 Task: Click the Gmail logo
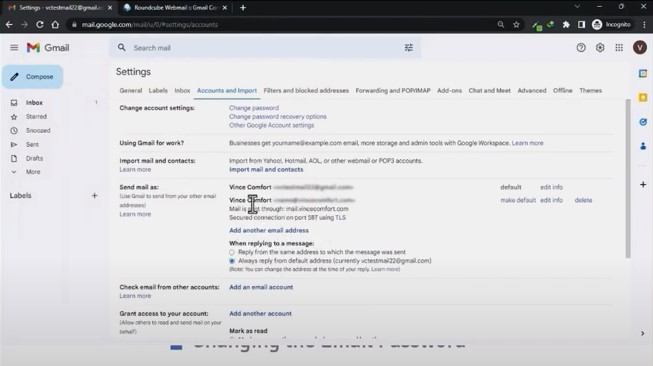(48, 48)
